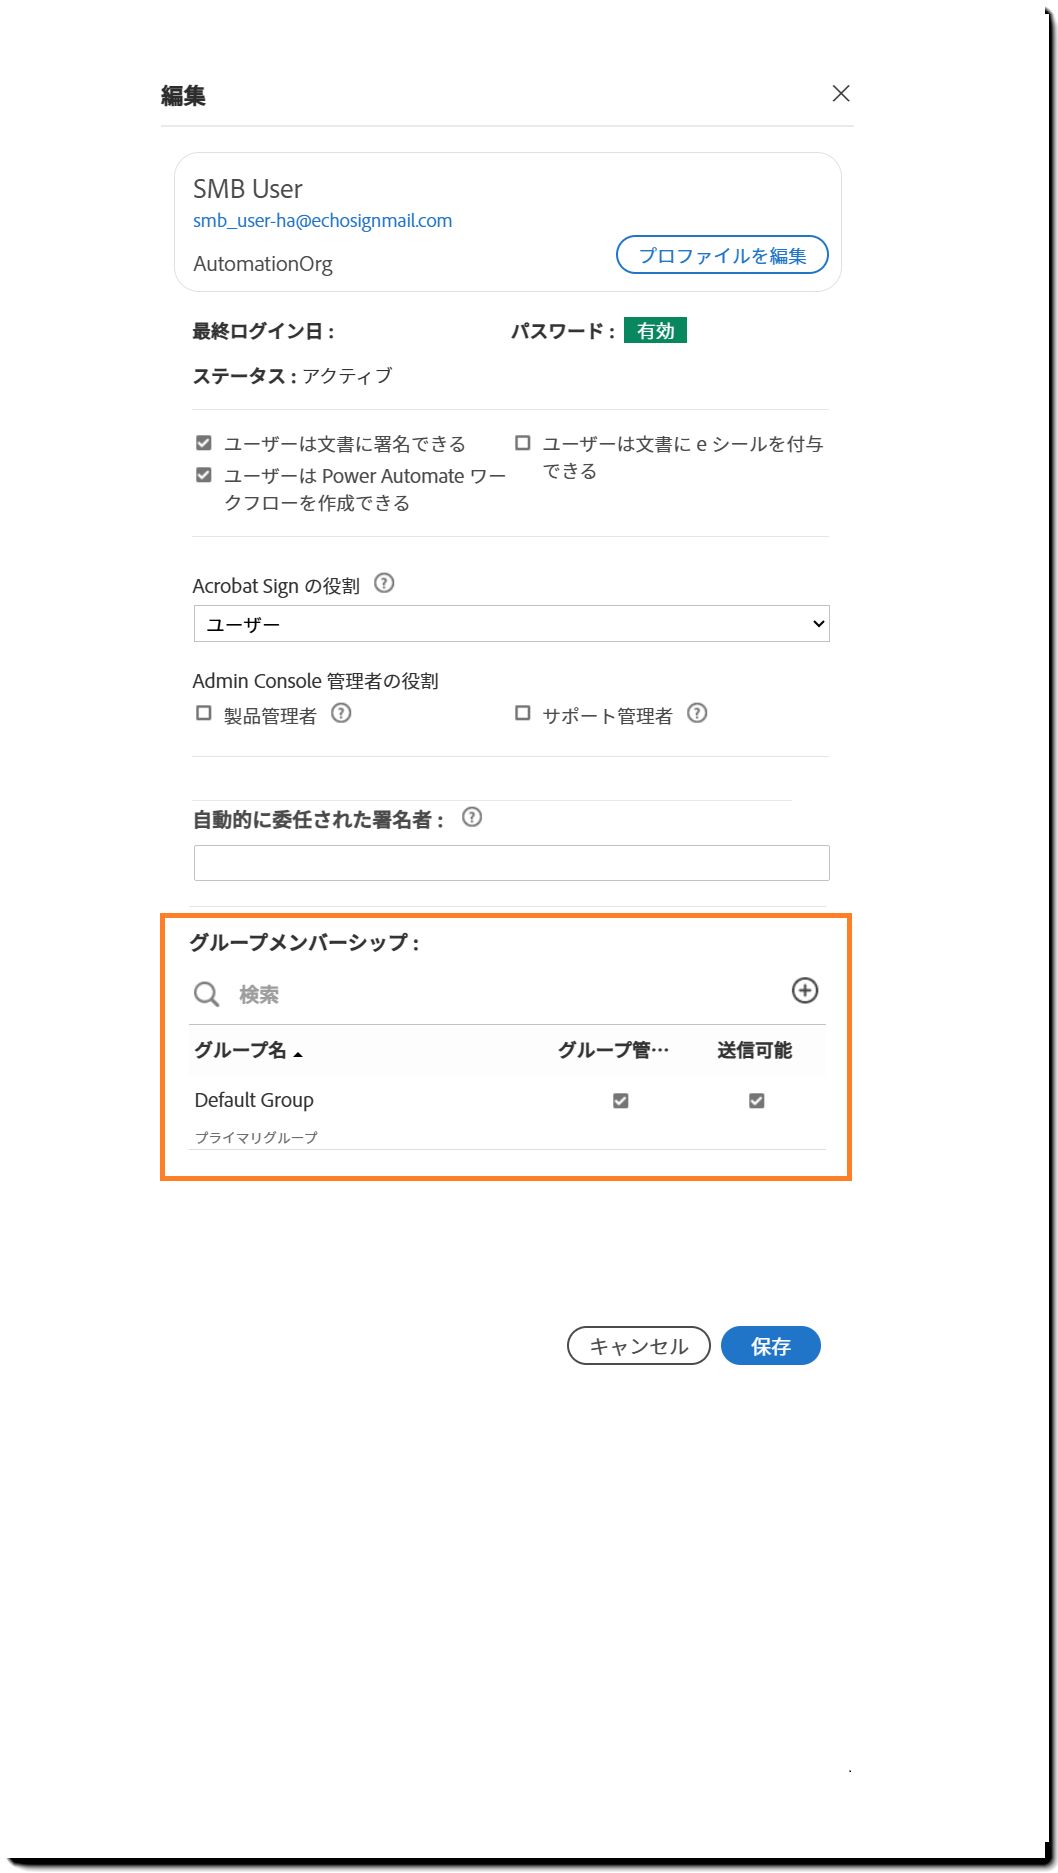The image size is (1058, 1873).
Task: Click the AutomationOrg organization text
Action: click(x=263, y=264)
